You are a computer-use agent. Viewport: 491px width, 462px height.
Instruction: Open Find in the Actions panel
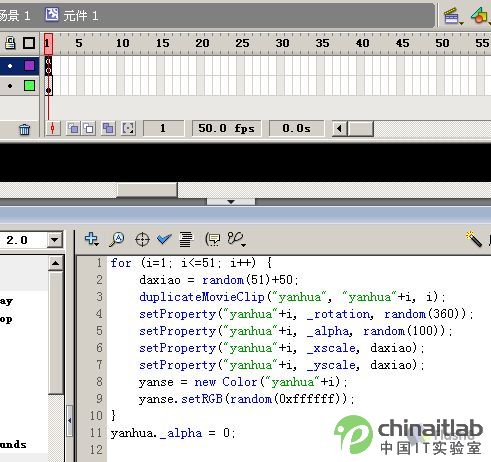(x=117, y=239)
